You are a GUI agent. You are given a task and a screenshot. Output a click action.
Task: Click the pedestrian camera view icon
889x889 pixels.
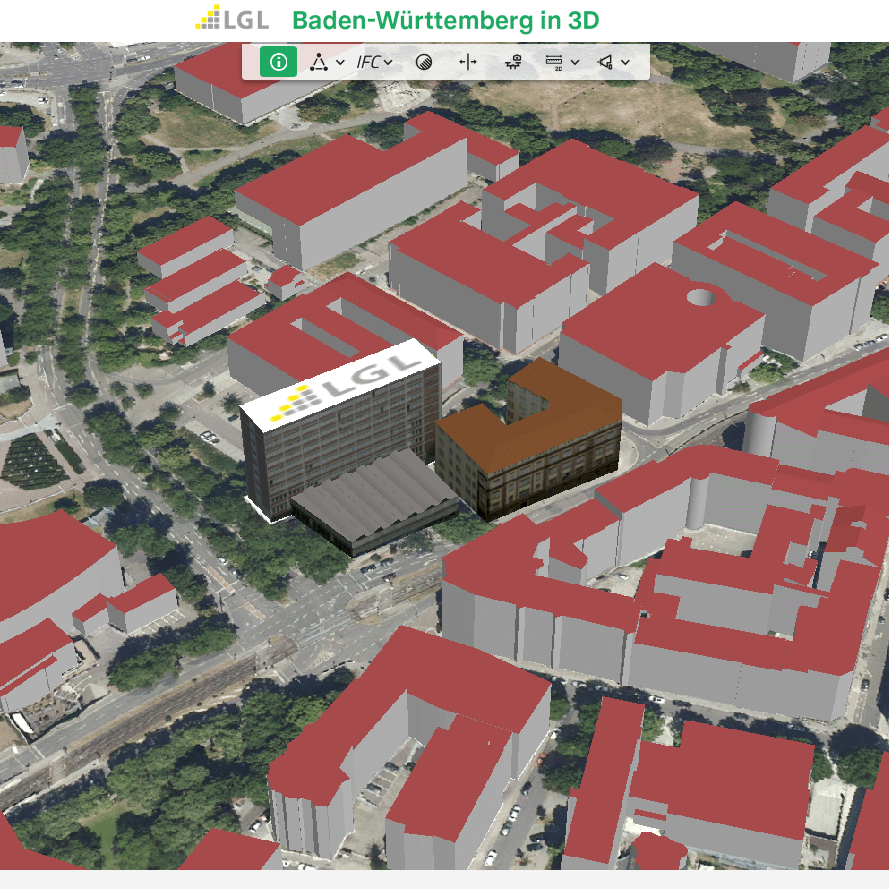pyautogui.click(x=512, y=62)
